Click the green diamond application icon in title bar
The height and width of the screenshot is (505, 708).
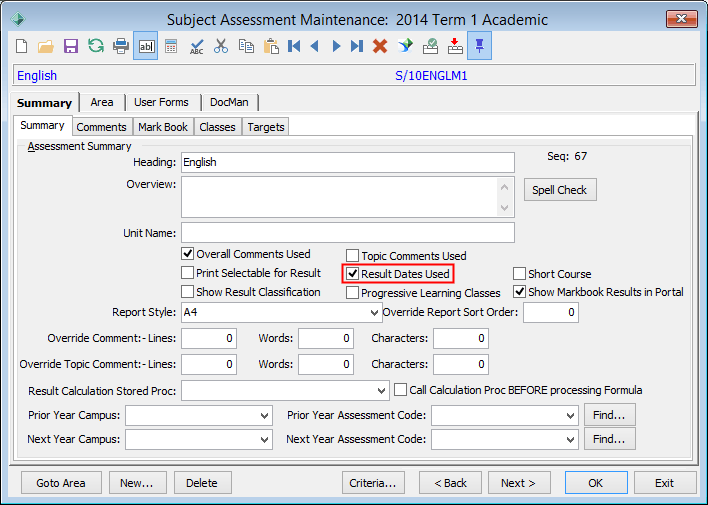[x=18, y=19]
